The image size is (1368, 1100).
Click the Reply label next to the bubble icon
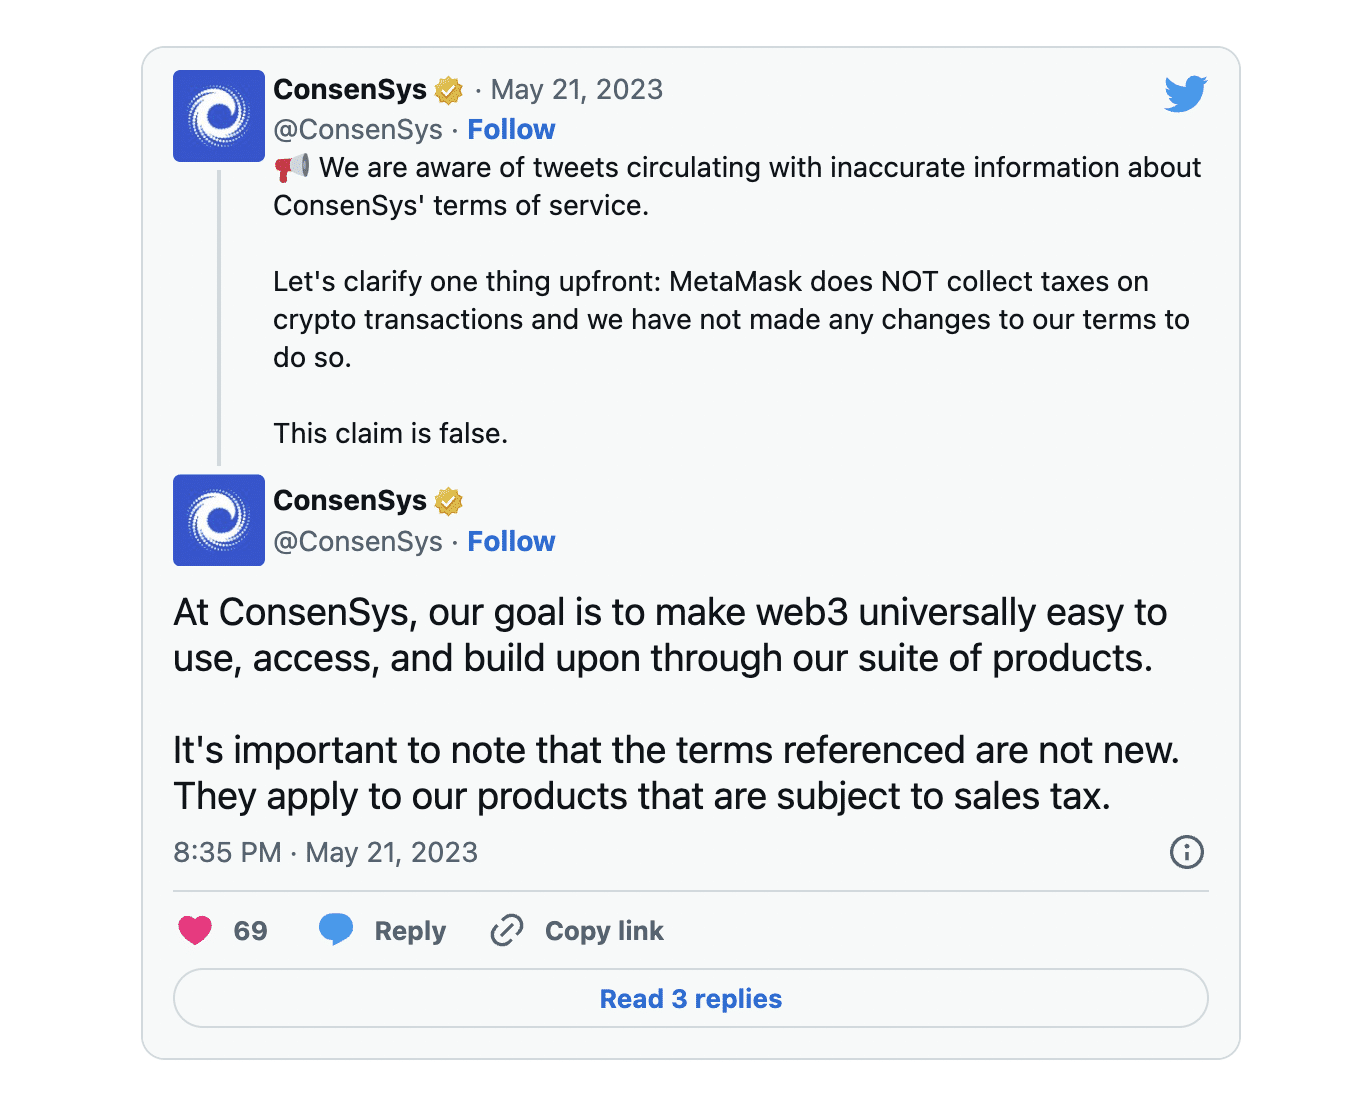coord(410,930)
